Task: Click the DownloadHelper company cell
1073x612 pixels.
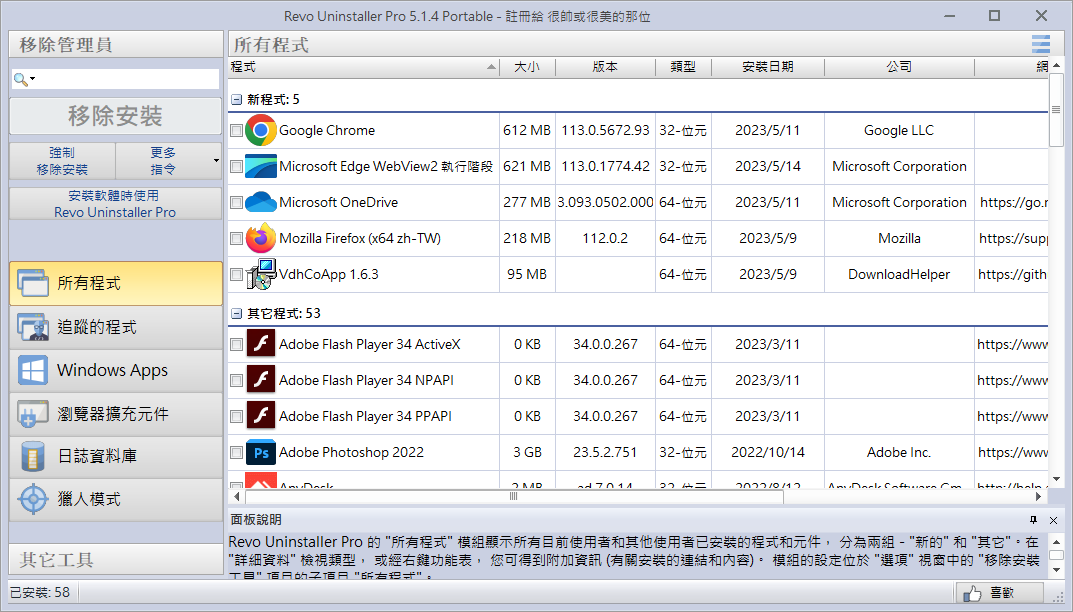Action: click(x=899, y=275)
